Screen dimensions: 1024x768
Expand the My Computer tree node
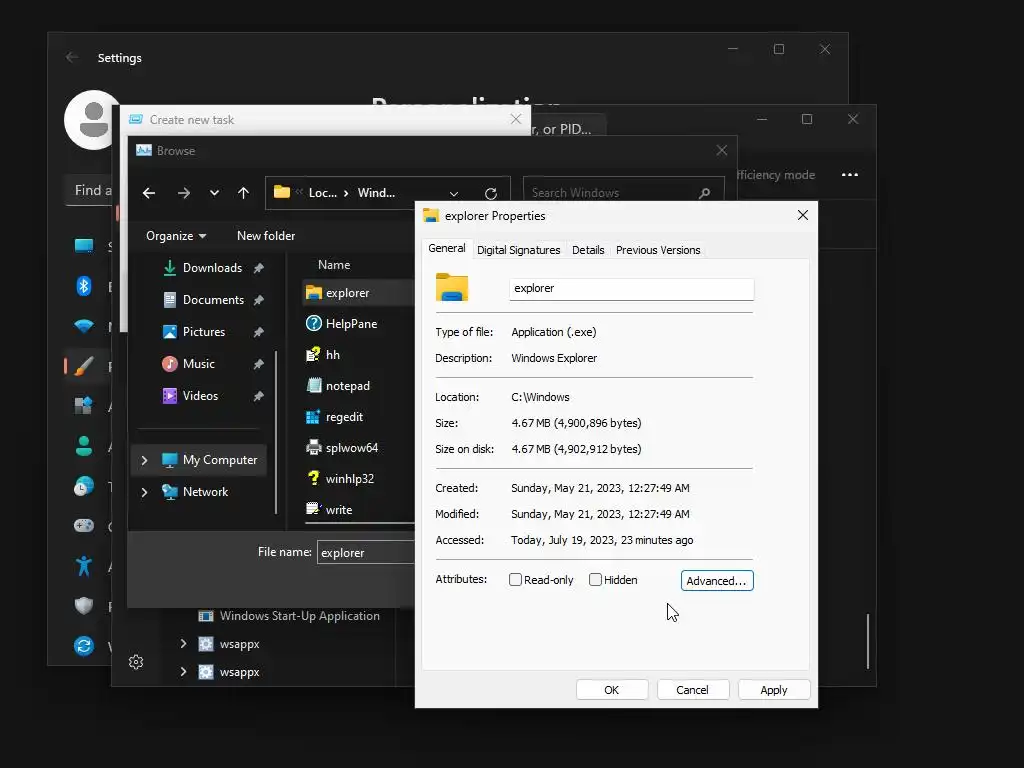point(144,460)
